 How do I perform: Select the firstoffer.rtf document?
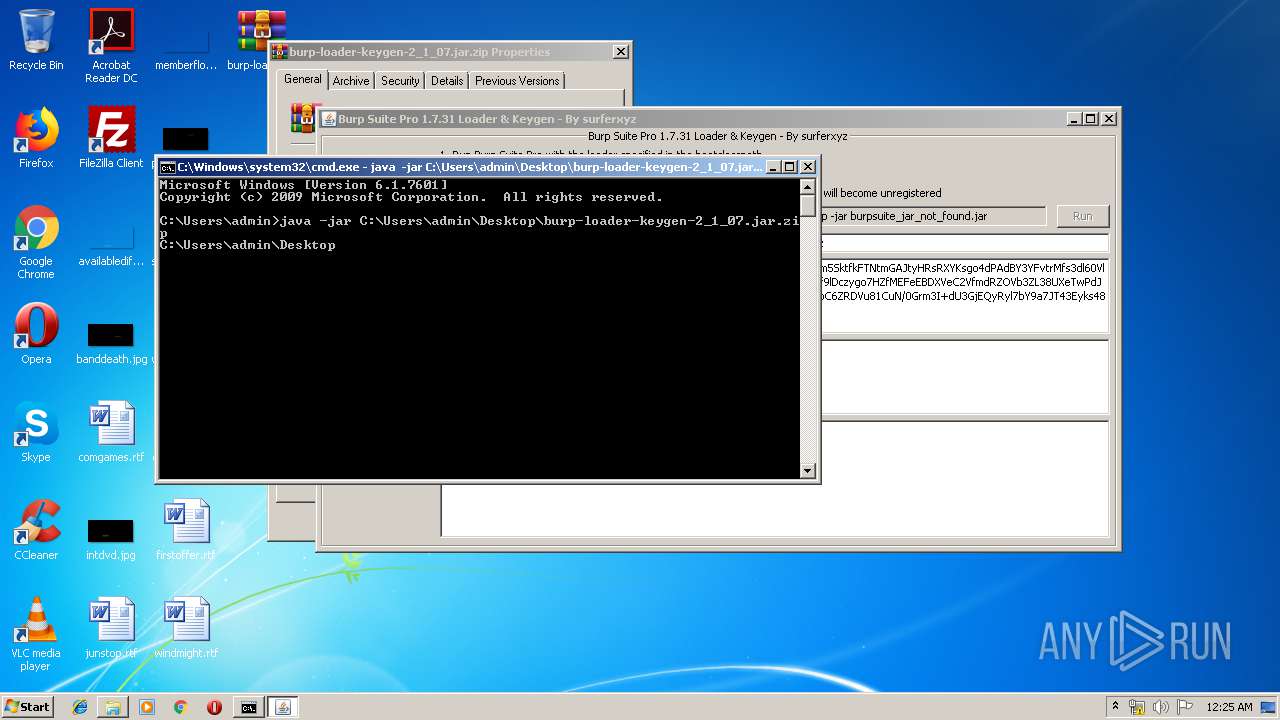(x=186, y=531)
